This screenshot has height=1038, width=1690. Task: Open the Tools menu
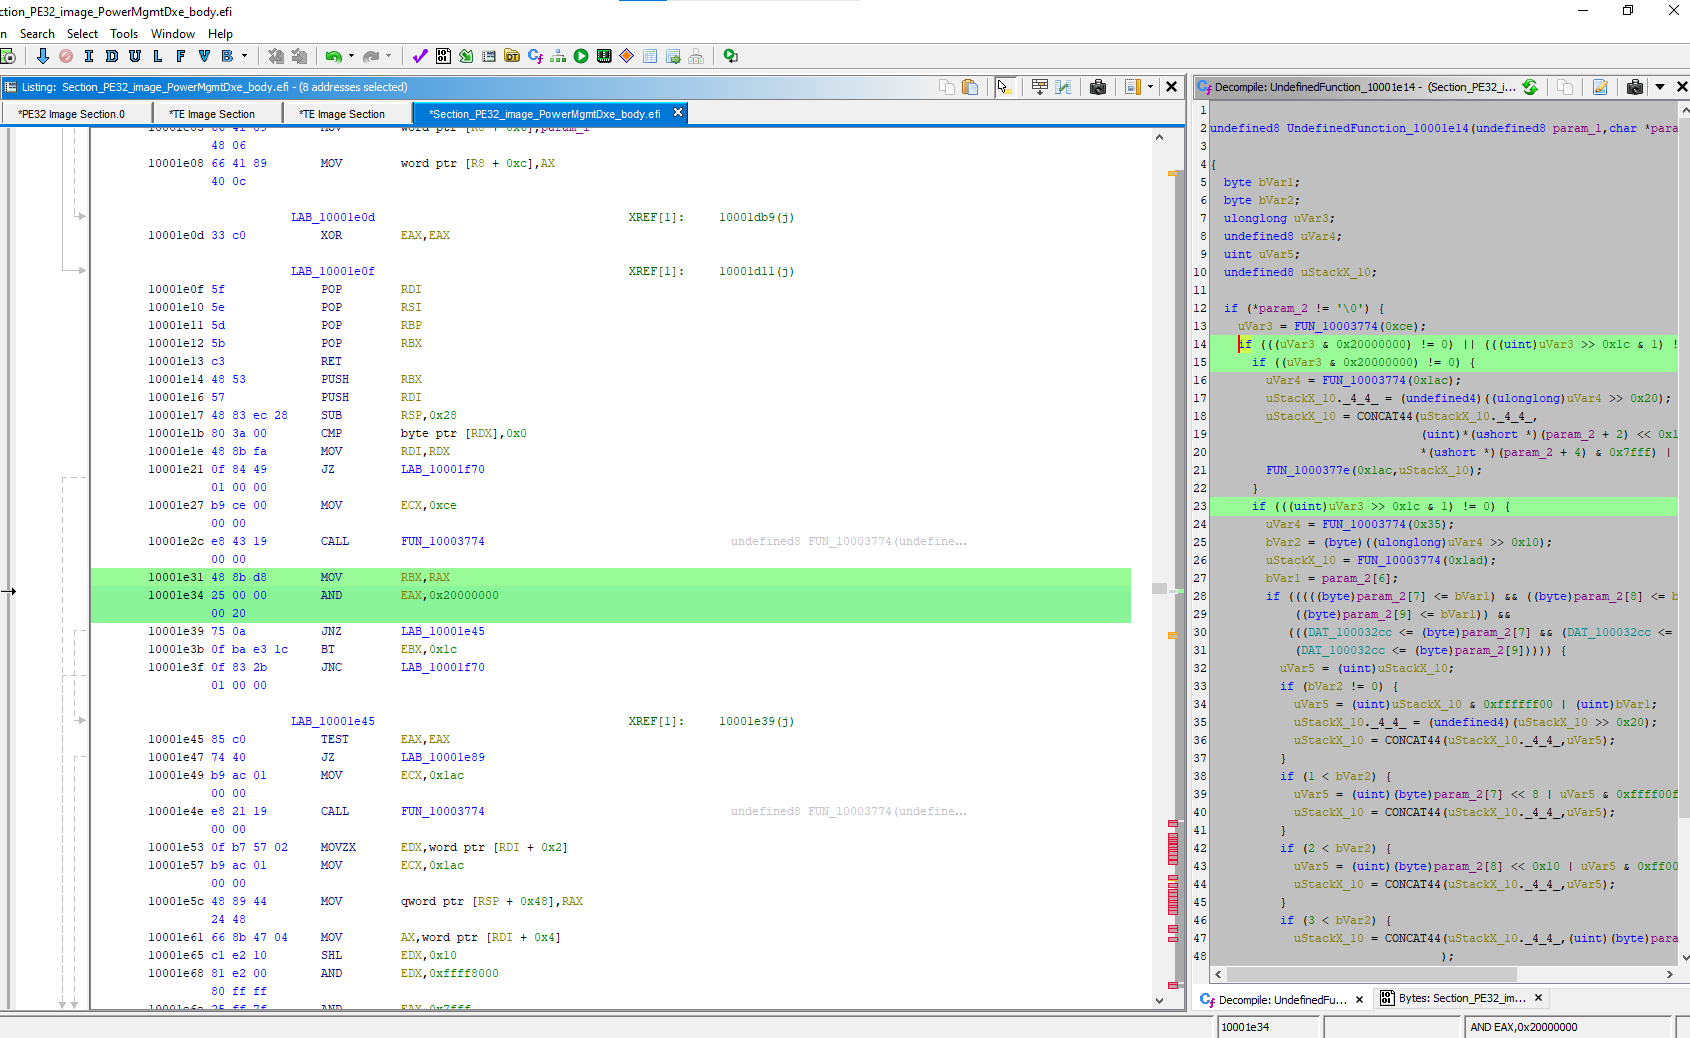point(124,34)
